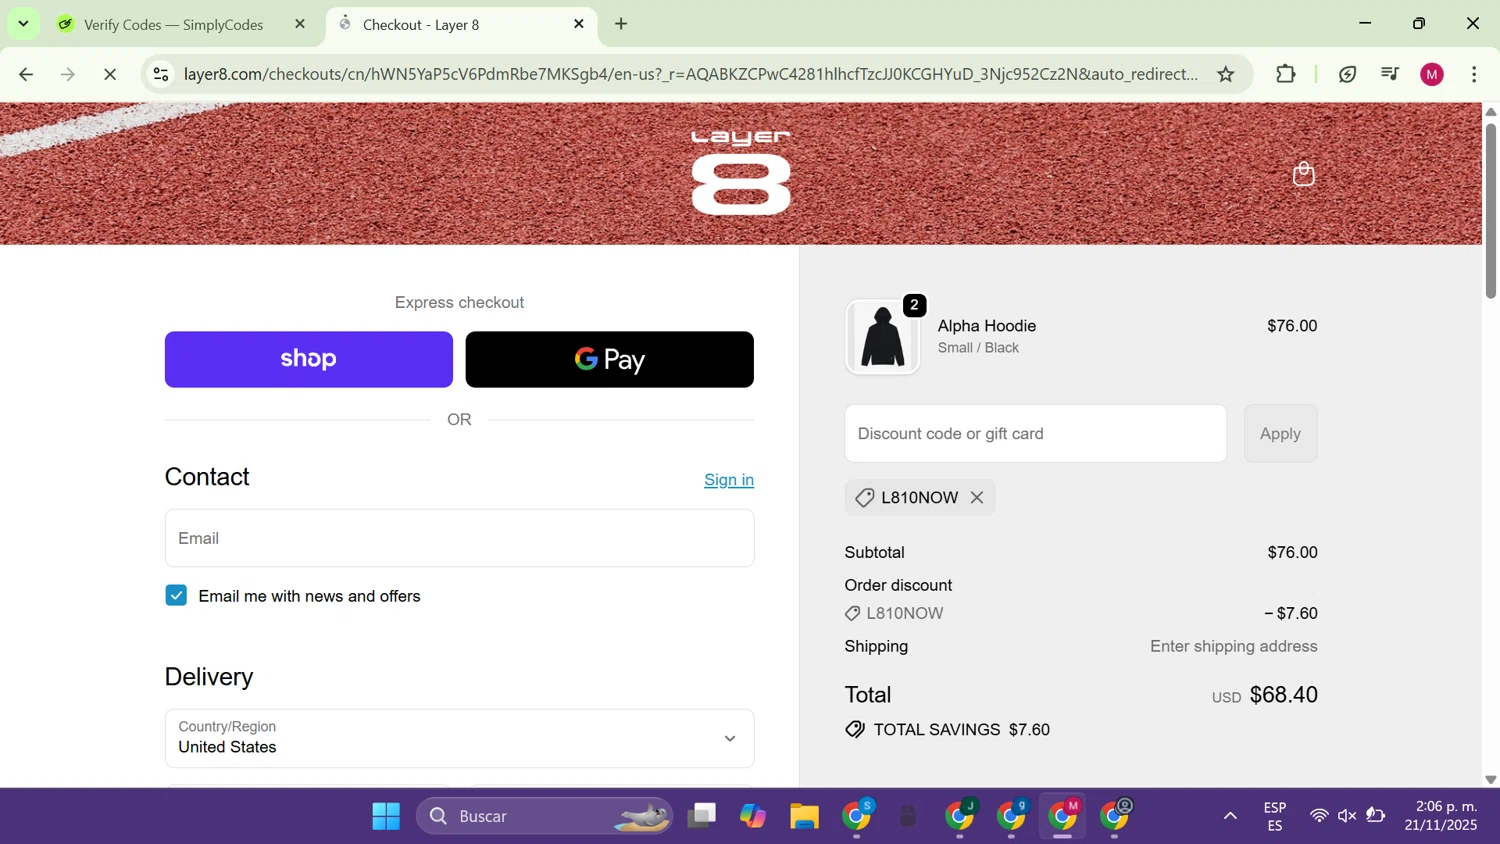Screen dimensions: 1500x844
Task: Click the muted volume speaker icon
Action: 1347,816
